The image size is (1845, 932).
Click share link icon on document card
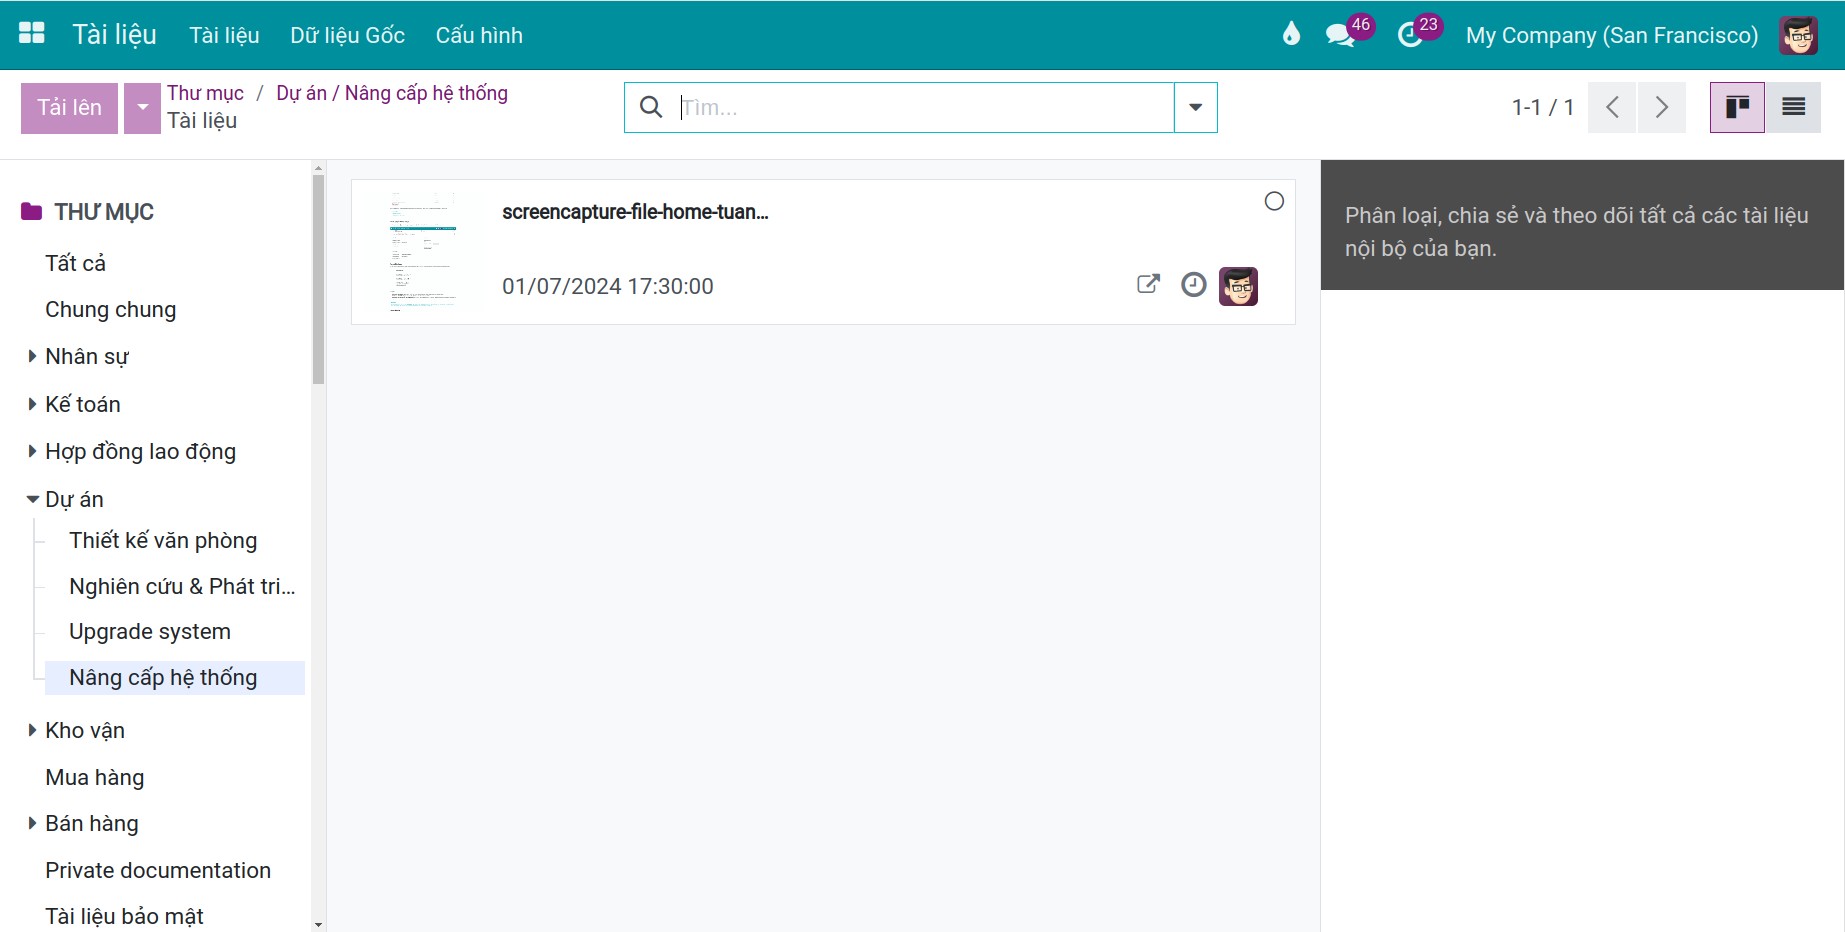coord(1148,284)
